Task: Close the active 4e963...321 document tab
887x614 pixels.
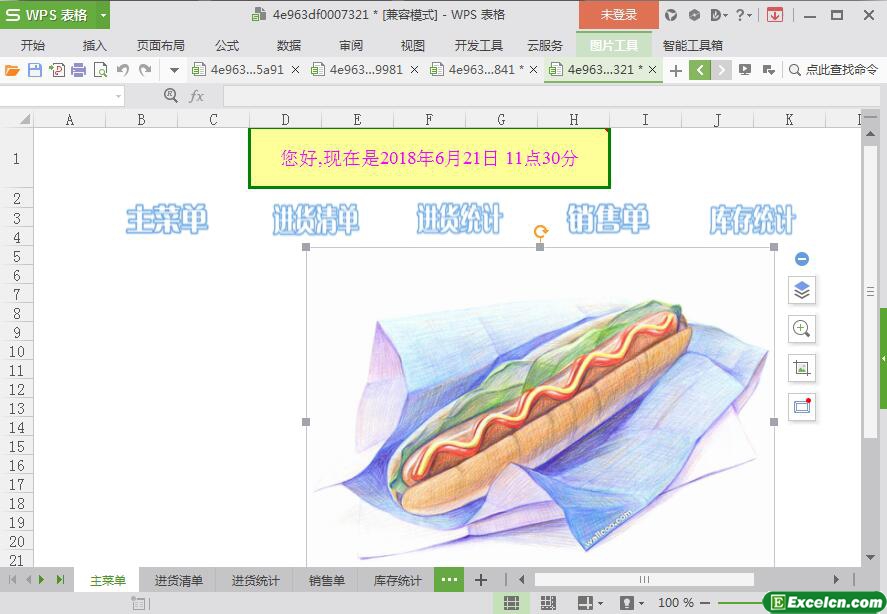Action: click(652, 70)
